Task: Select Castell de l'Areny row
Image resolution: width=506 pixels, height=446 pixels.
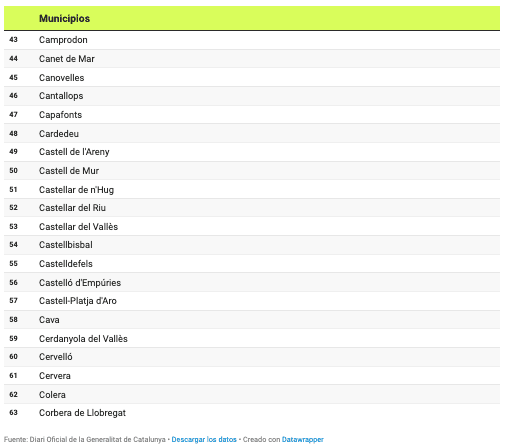Action: click(x=252, y=152)
